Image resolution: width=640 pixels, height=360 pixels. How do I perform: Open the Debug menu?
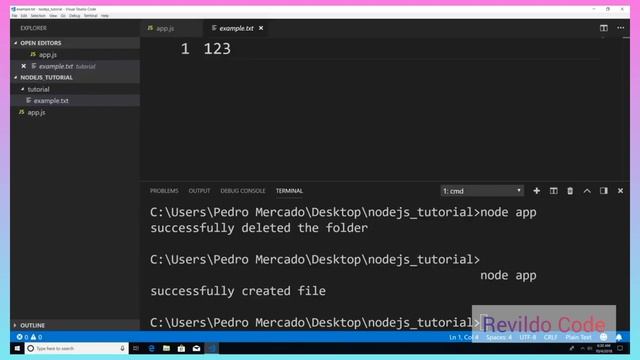pos(74,16)
